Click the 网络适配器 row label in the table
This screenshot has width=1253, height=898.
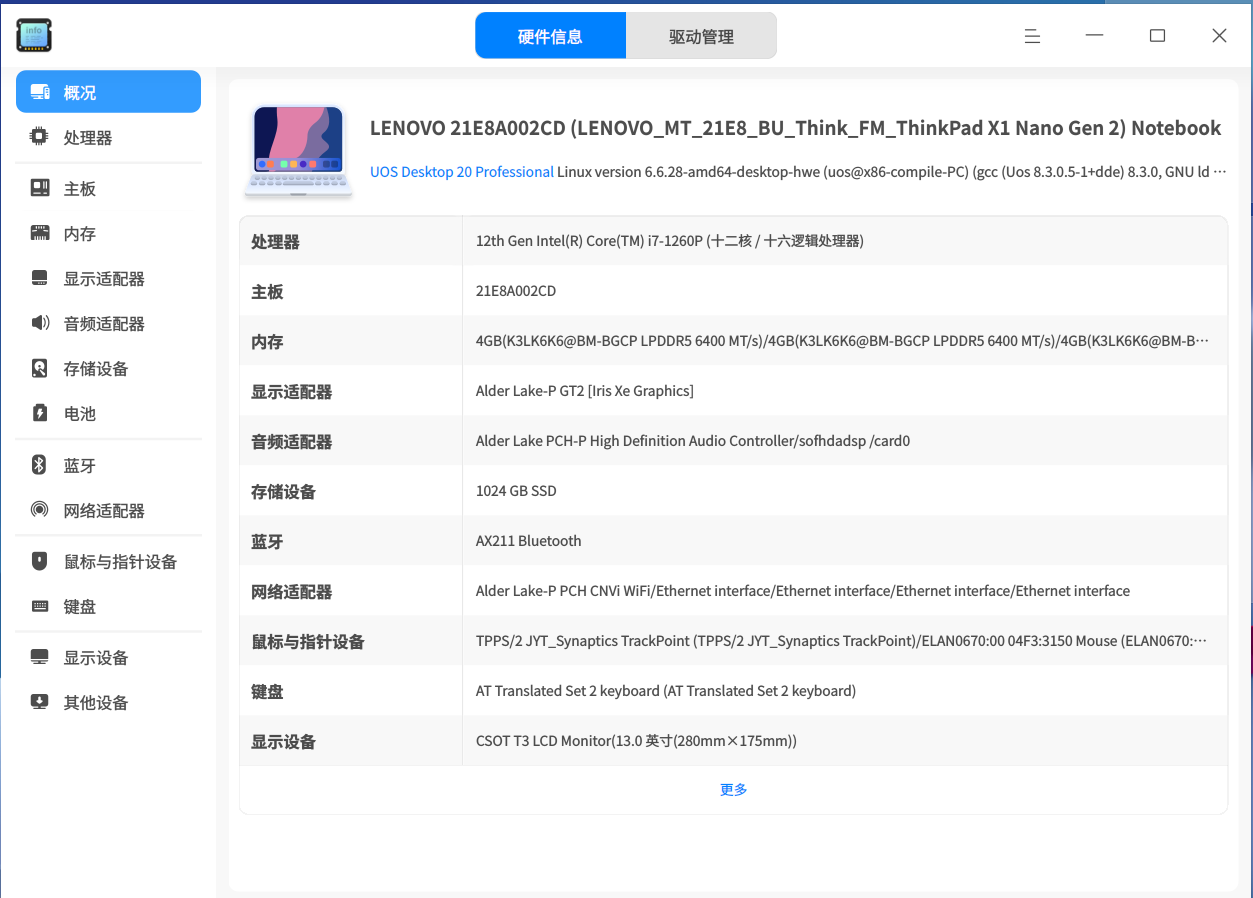point(291,592)
